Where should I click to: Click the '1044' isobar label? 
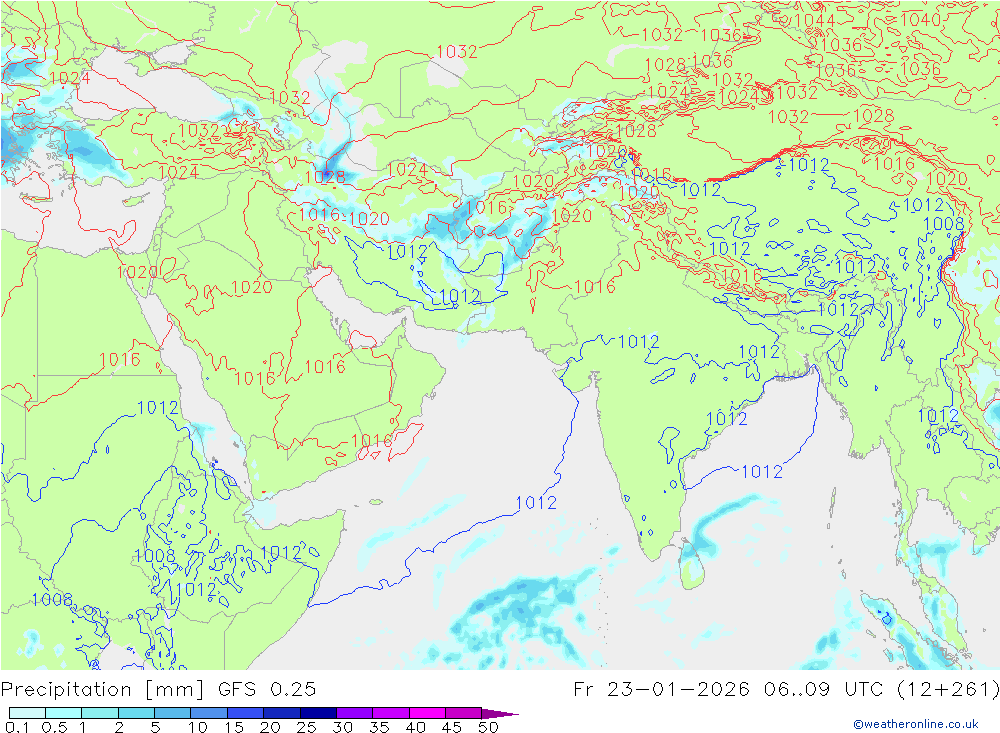pyautogui.click(x=814, y=20)
